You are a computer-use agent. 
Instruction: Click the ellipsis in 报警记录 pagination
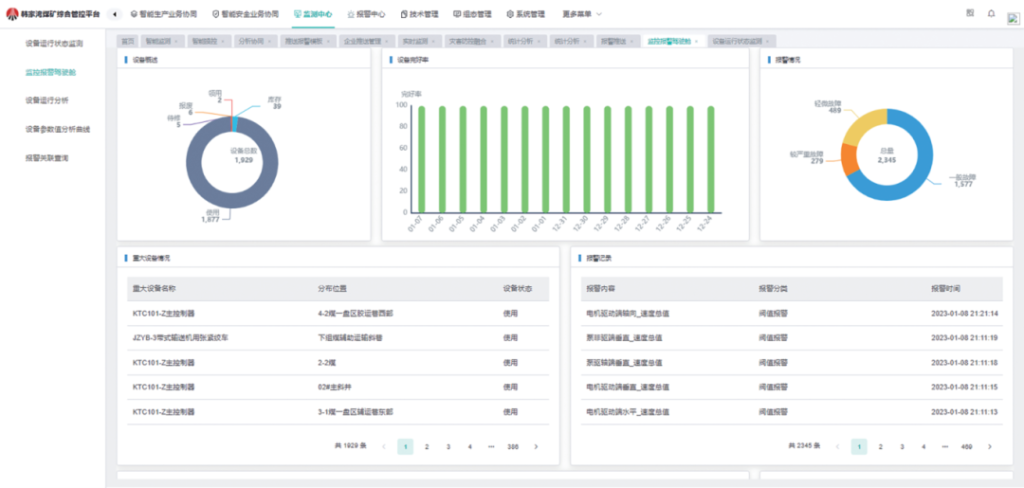(x=945, y=446)
